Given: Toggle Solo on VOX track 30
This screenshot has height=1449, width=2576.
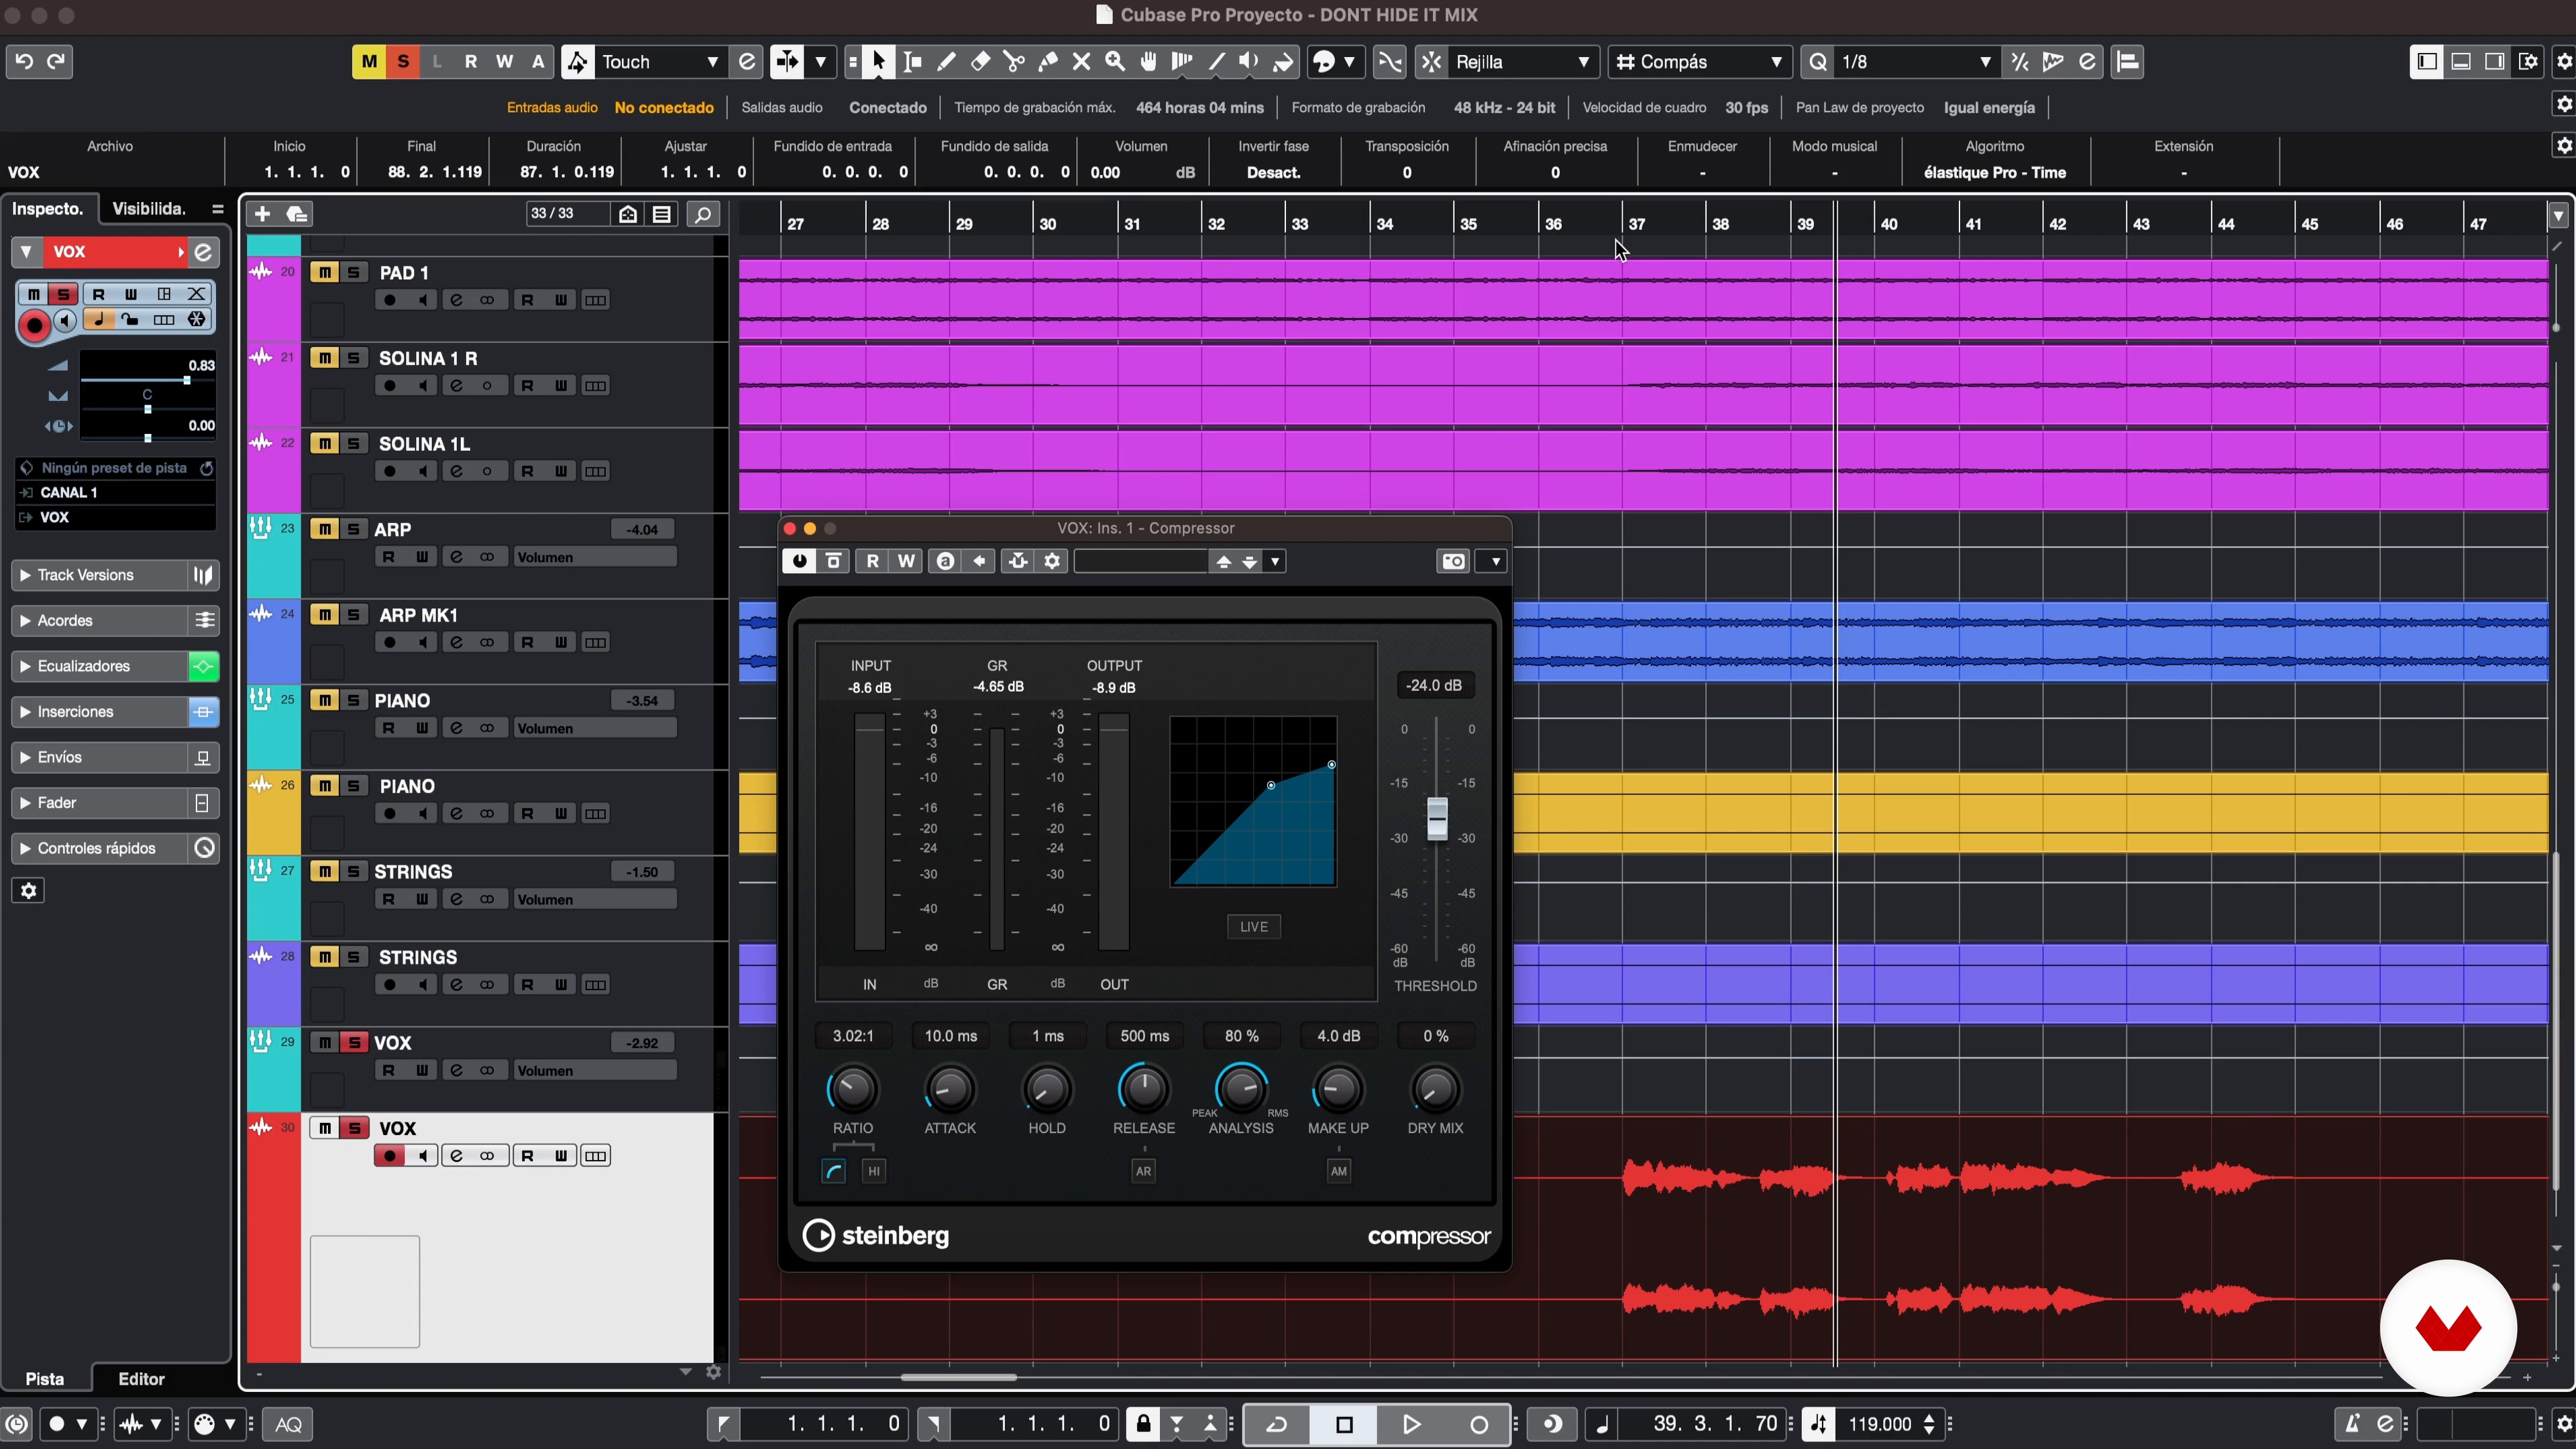Looking at the screenshot, I should coord(353,1128).
